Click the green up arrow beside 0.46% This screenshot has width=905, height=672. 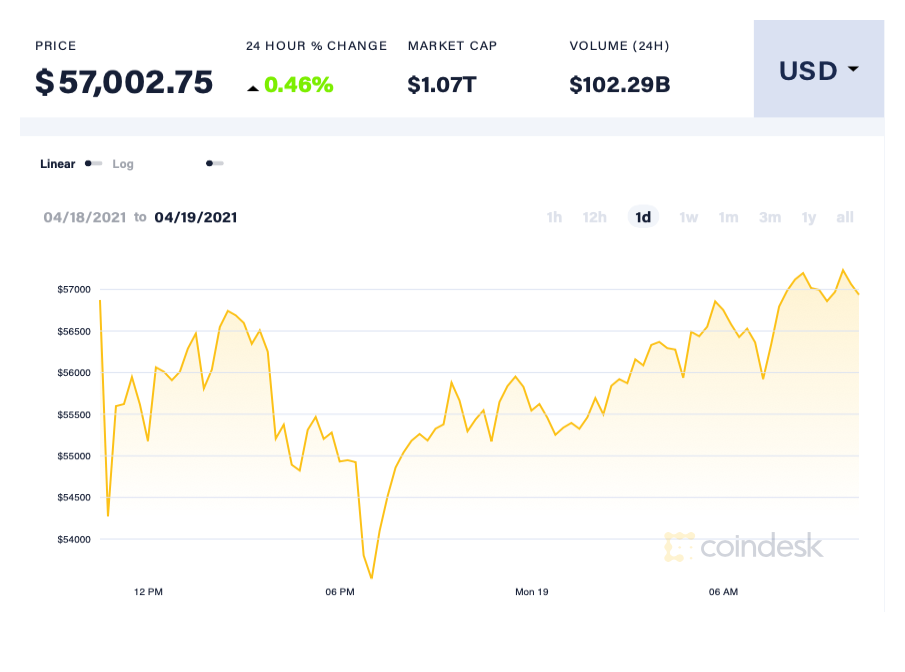click(x=253, y=87)
